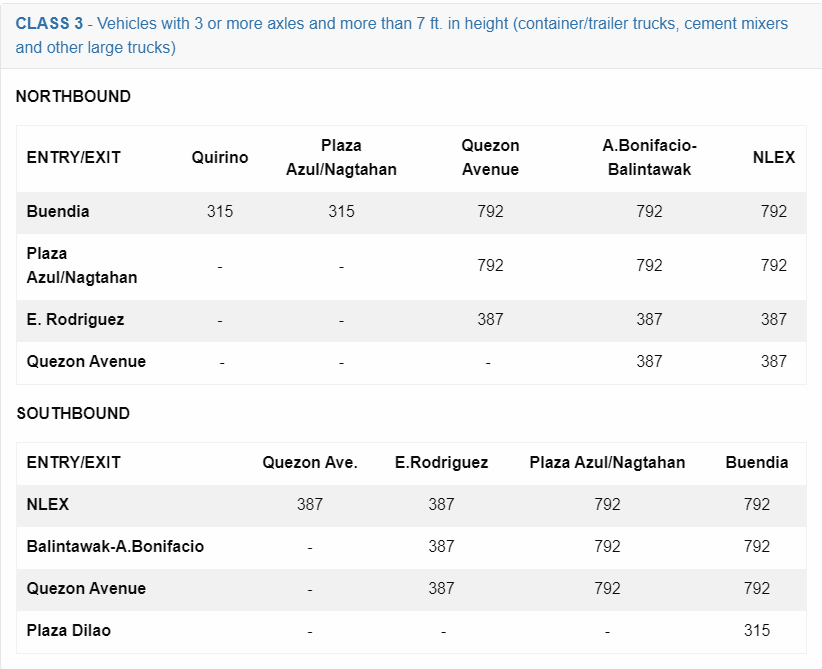Image resolution: width=822 pixels, height=669 pixels.
Task: Click the Southbound E.Rodriguez column header
Action: pyautogui.click(x=441, y=462)
